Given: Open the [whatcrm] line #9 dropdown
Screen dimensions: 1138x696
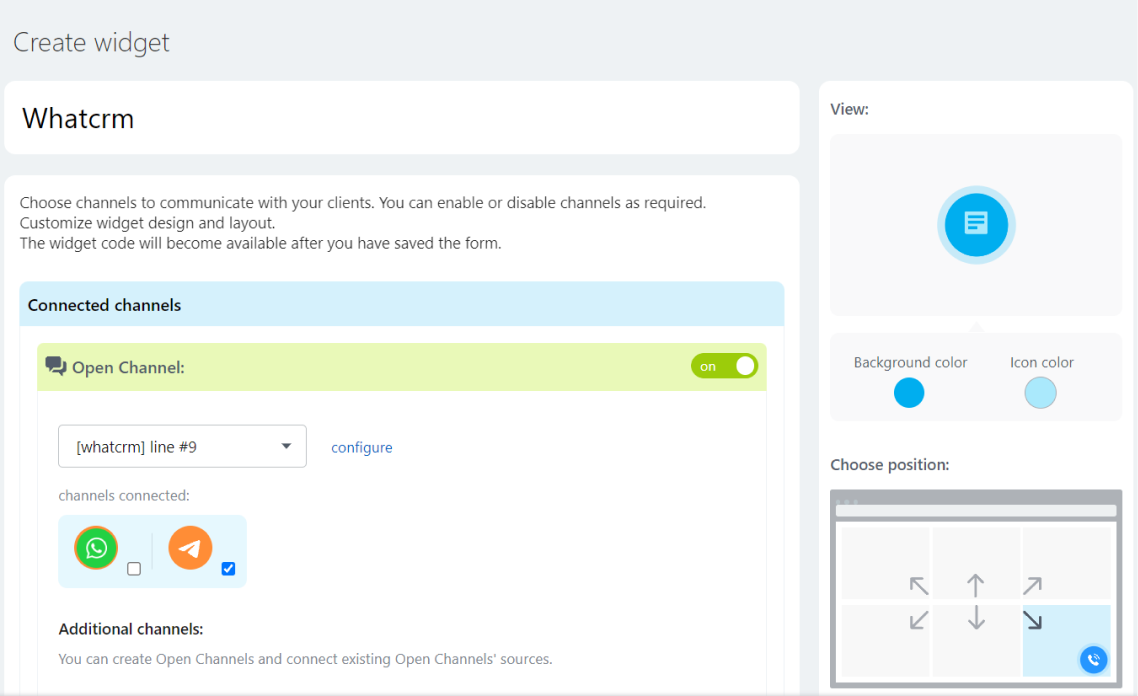Looking at the screenshot, I should [182, 447].
